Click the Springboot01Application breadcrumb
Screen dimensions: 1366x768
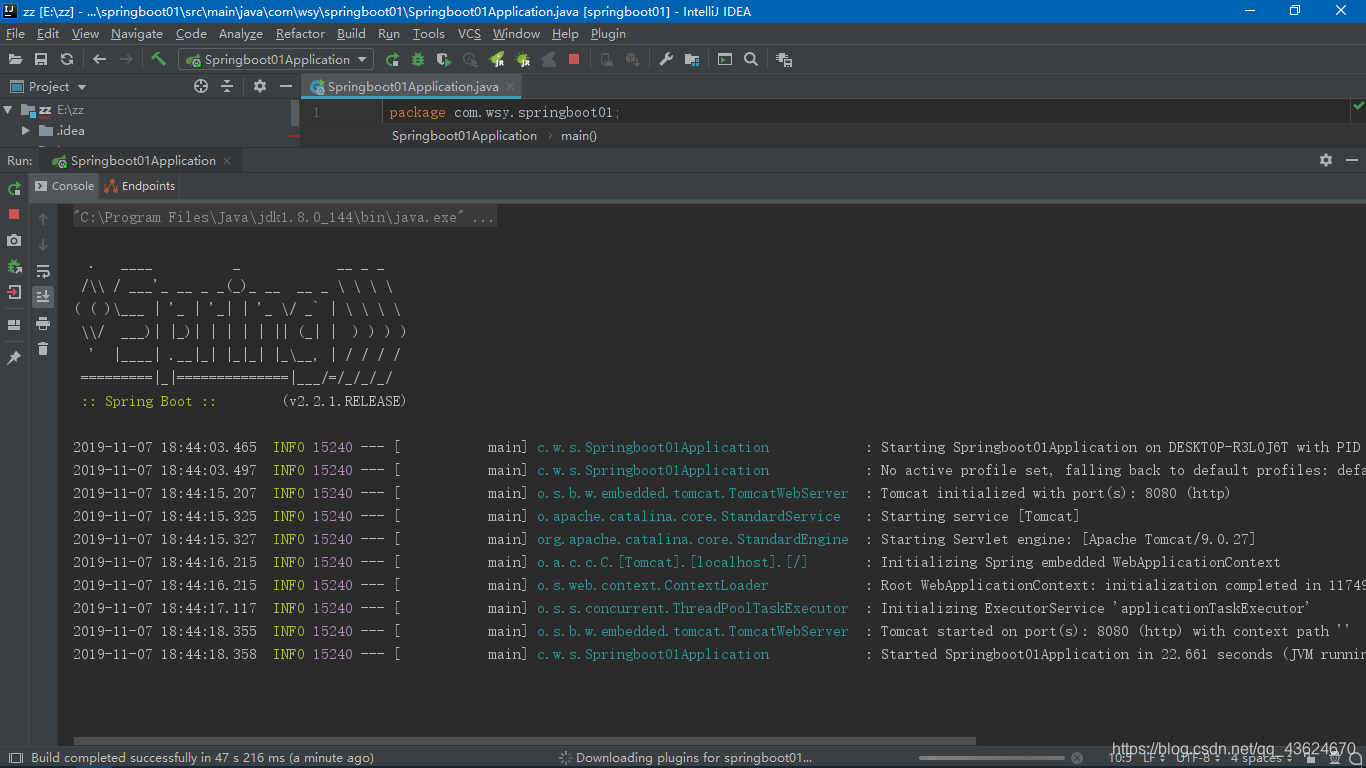point(464,136)
